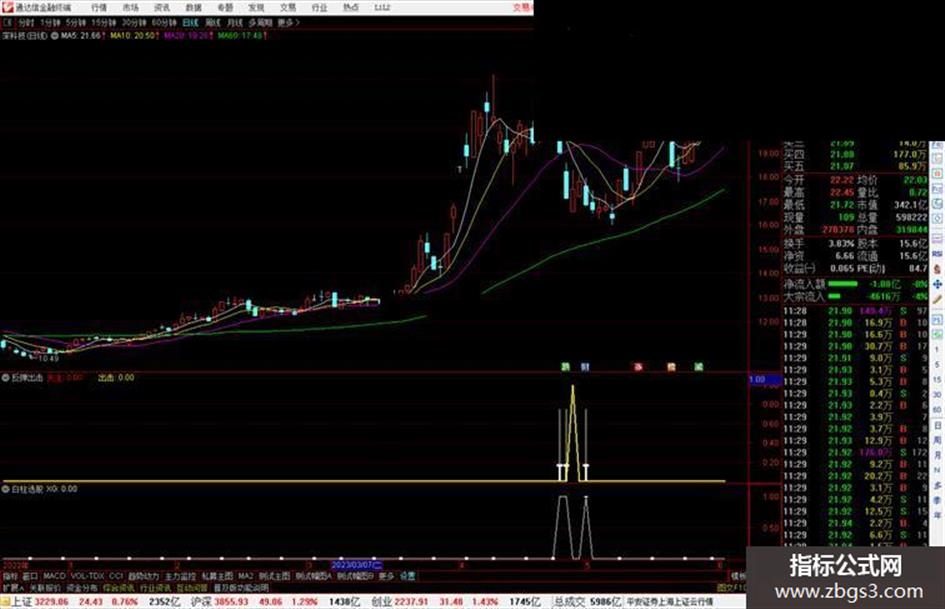
Task: Click the RSI icon in right sidebar
Action: click(x=937, y=254)
